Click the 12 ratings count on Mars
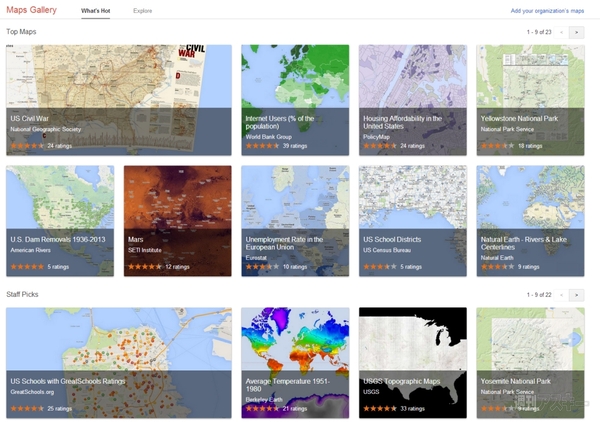 [x=178, y=267]
